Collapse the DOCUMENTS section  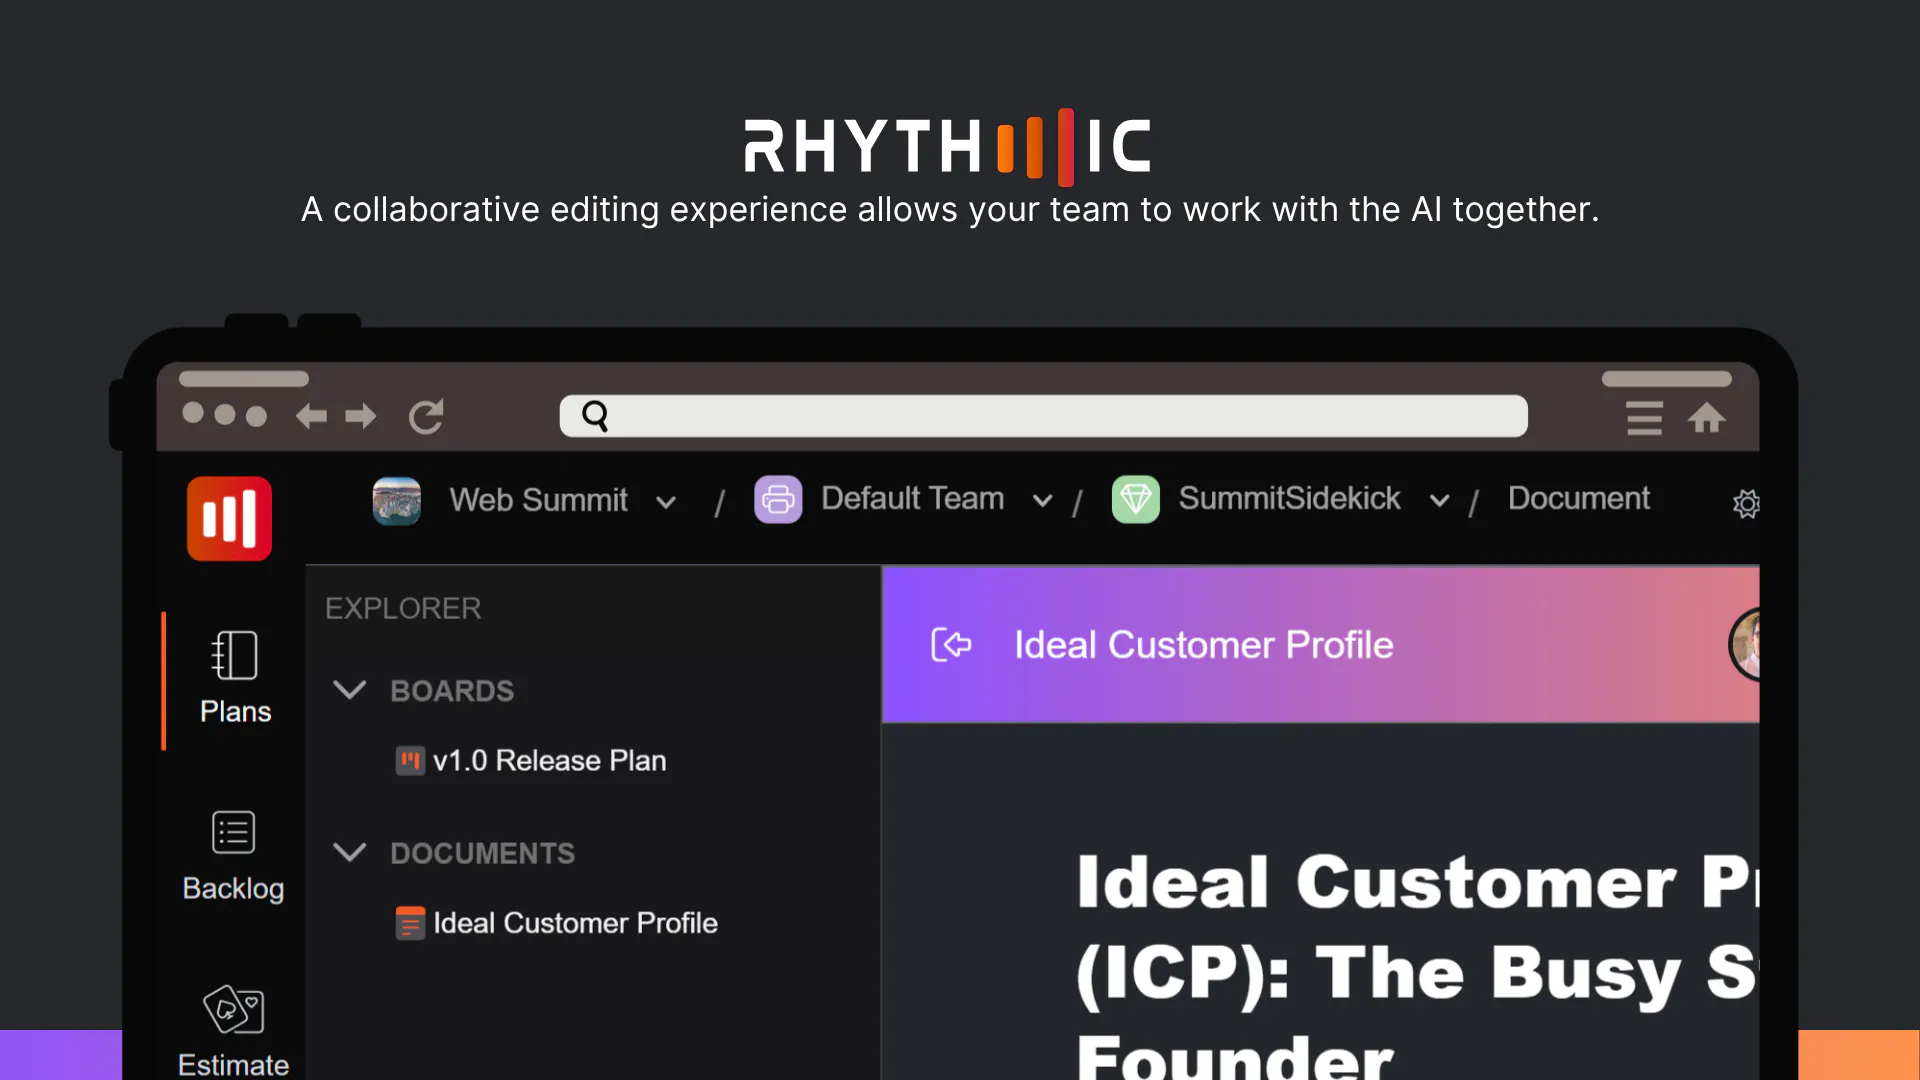(x=349, y=852)
